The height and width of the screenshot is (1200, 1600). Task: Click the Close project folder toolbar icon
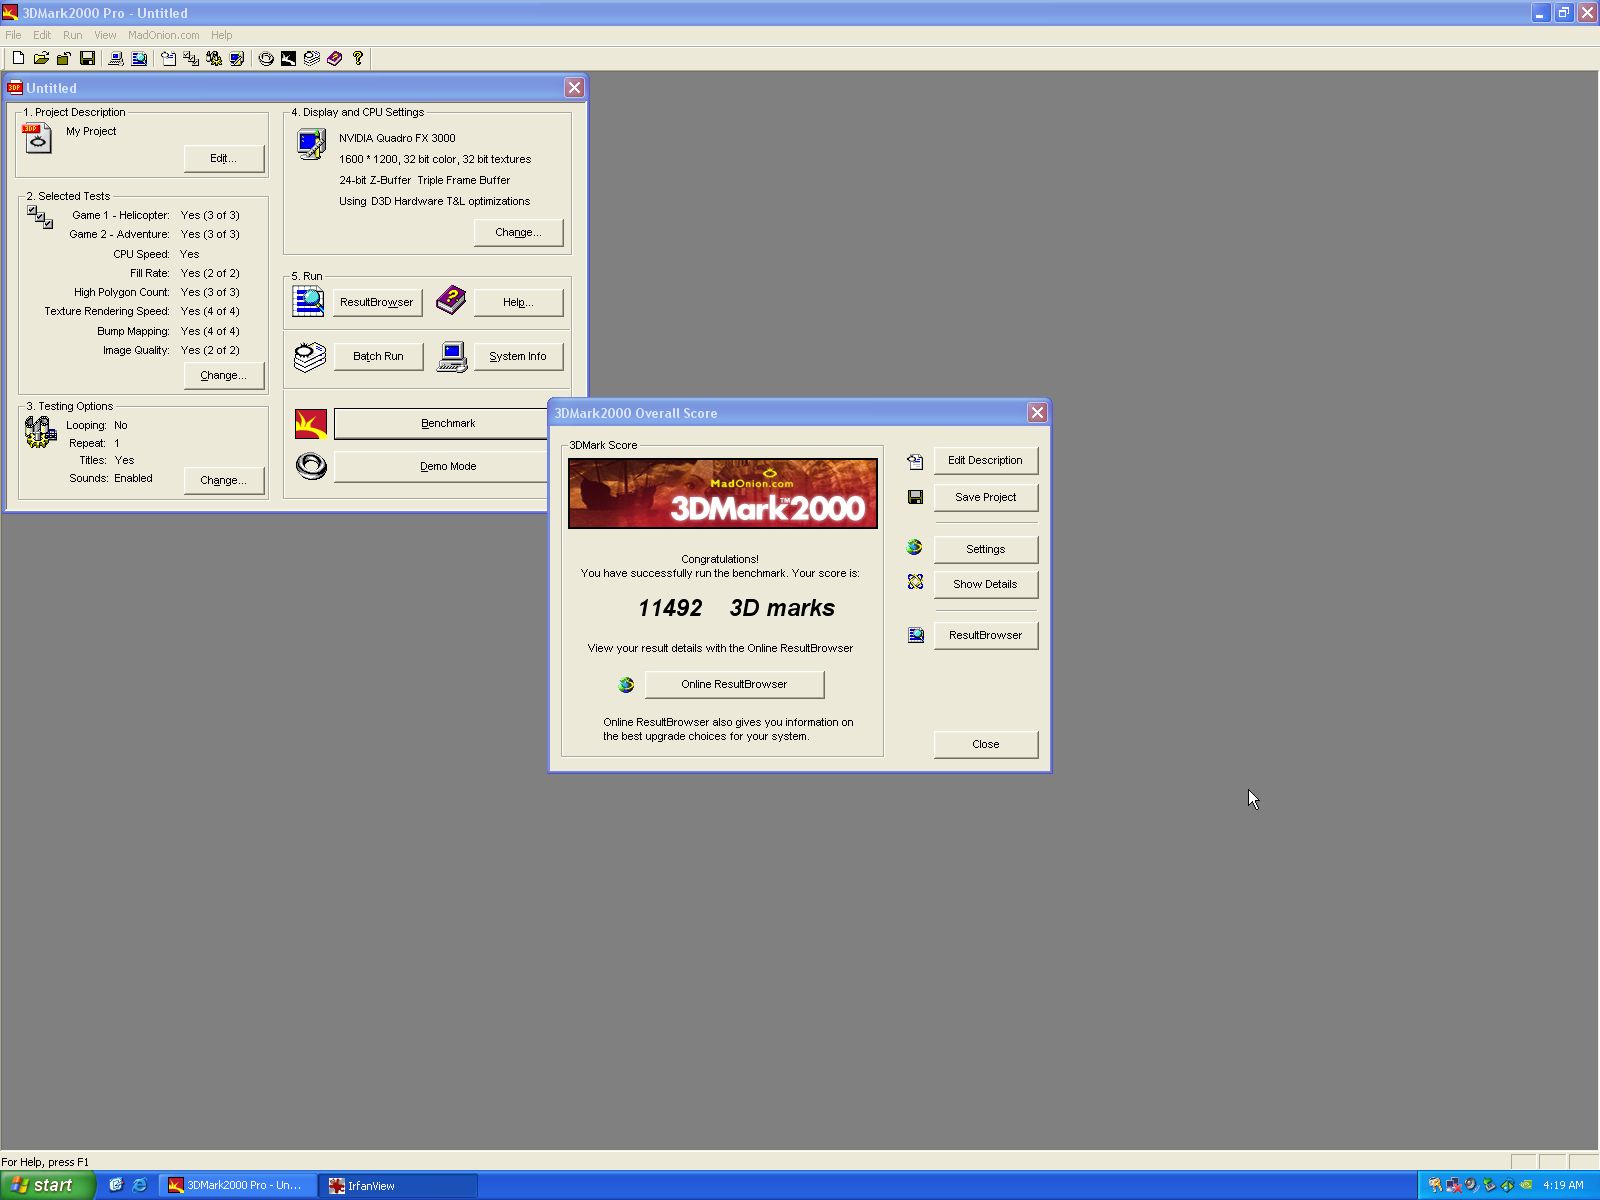(64, 59)
